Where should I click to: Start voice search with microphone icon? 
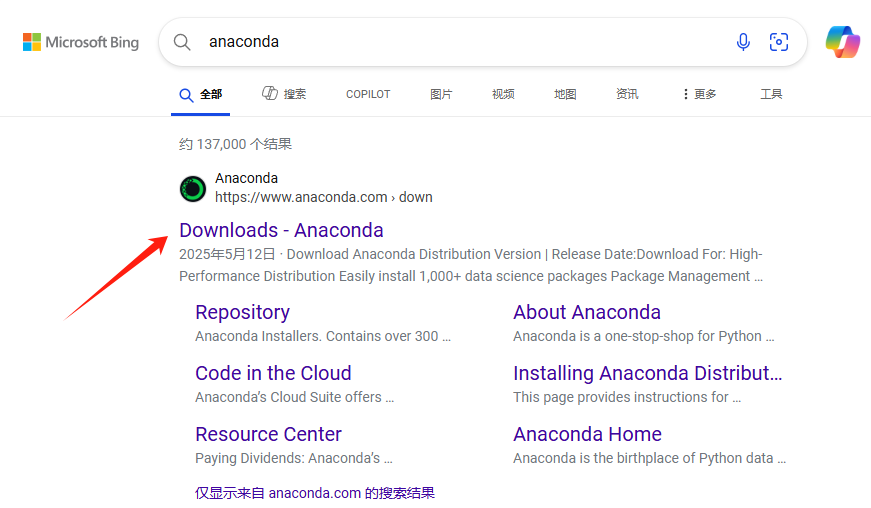point(743,42)
